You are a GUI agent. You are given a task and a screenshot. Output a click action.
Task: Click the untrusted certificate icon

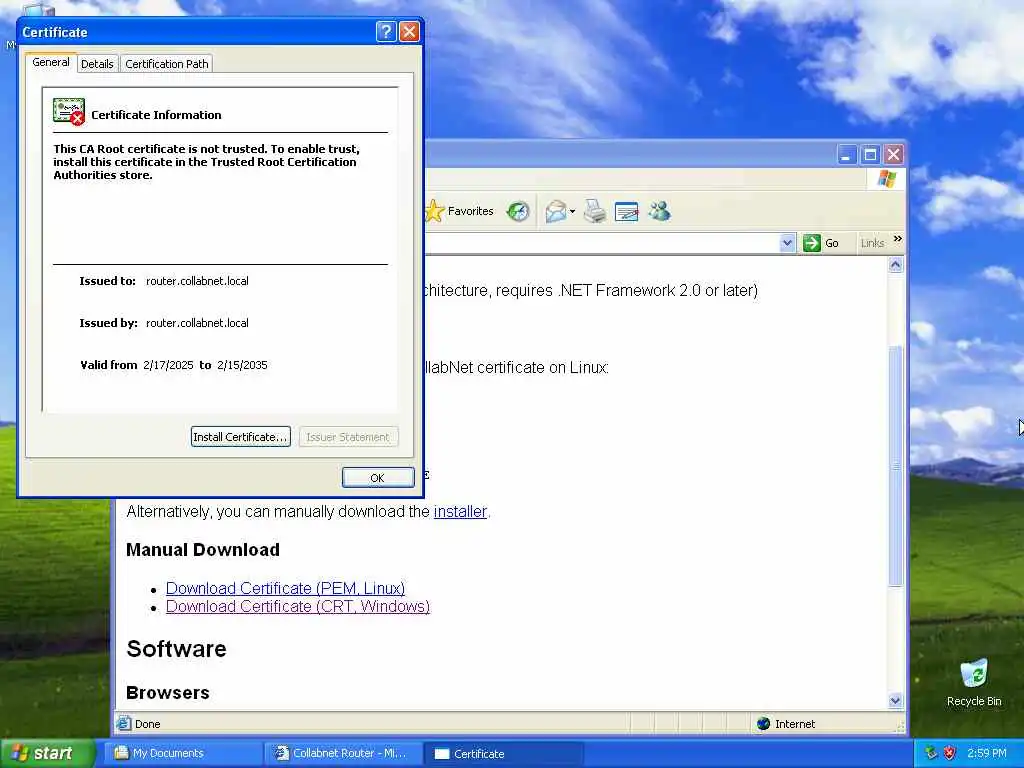pos(69,112)
